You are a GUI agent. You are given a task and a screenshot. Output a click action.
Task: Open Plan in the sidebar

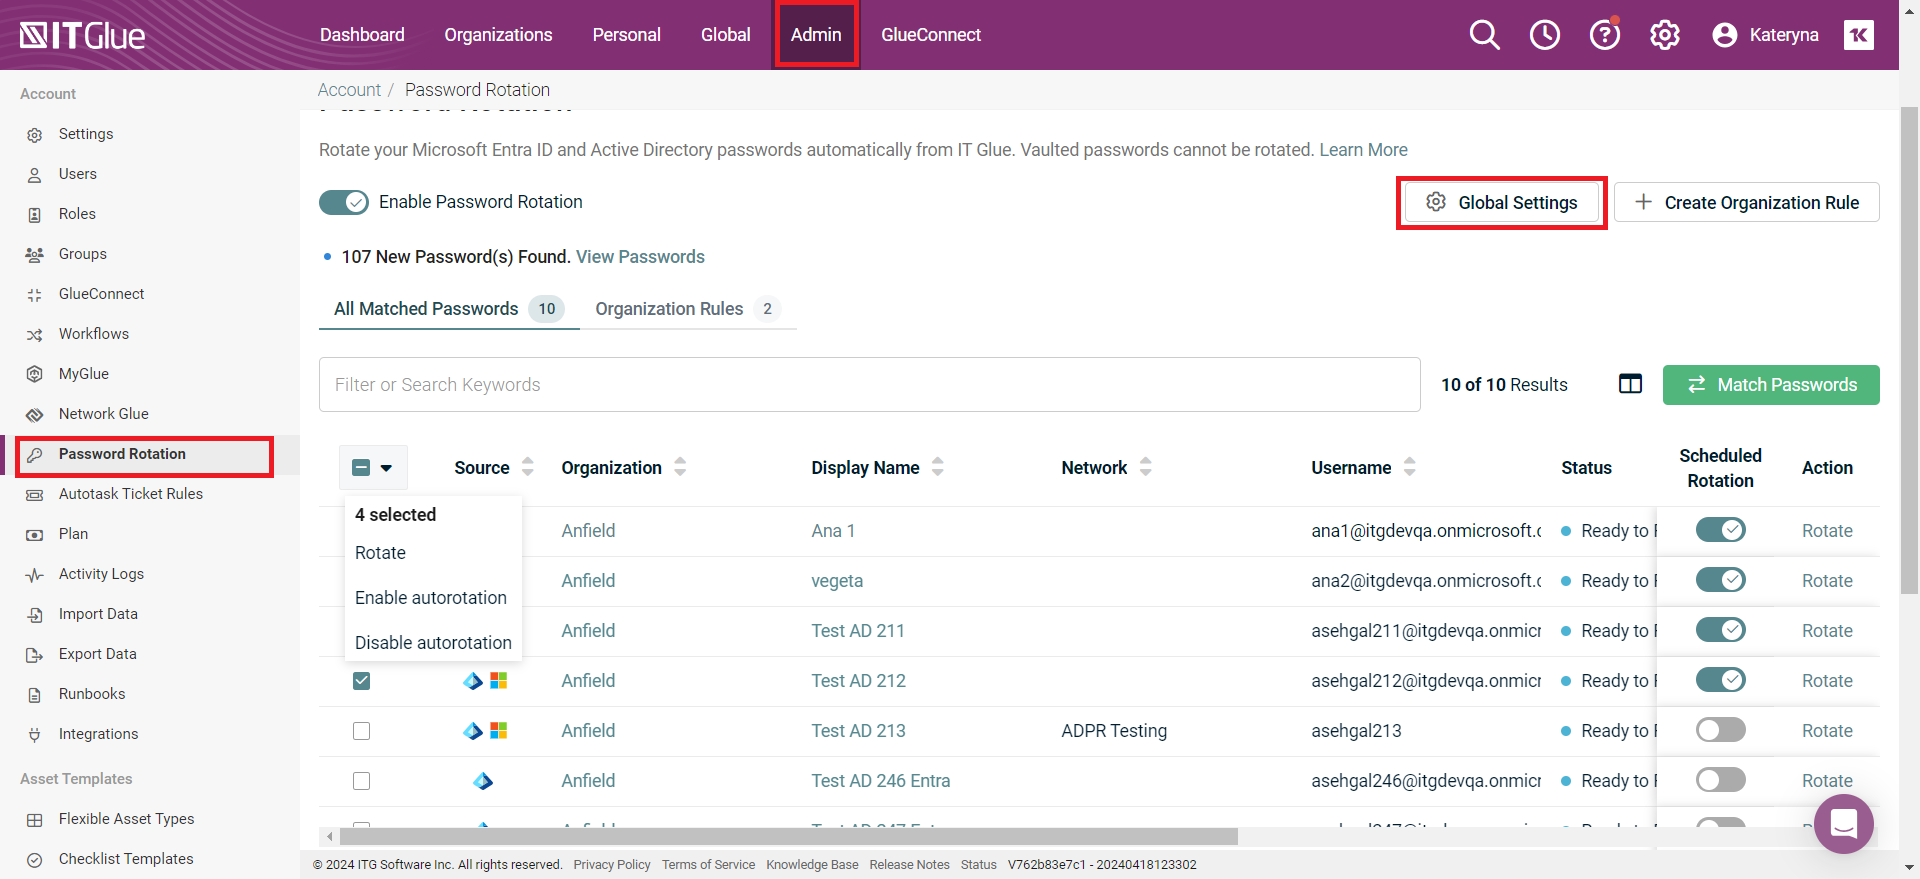pos(73,534)
